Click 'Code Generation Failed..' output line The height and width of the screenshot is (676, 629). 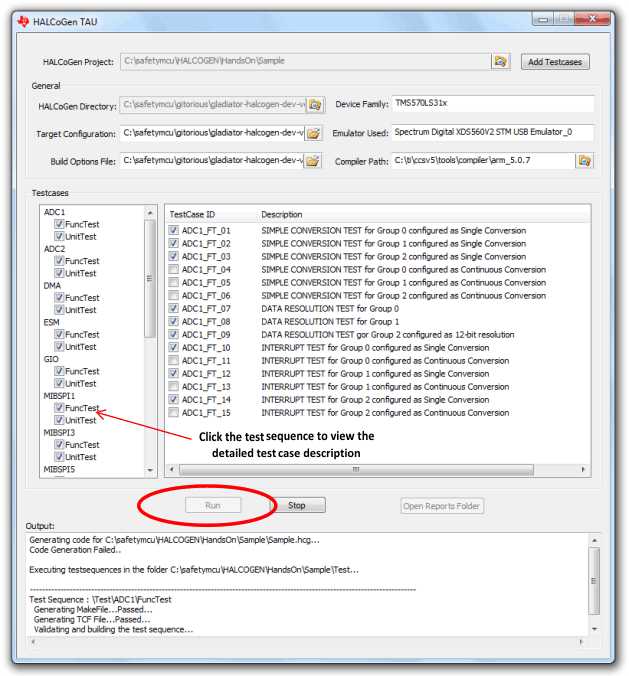(x=75, y=550)
